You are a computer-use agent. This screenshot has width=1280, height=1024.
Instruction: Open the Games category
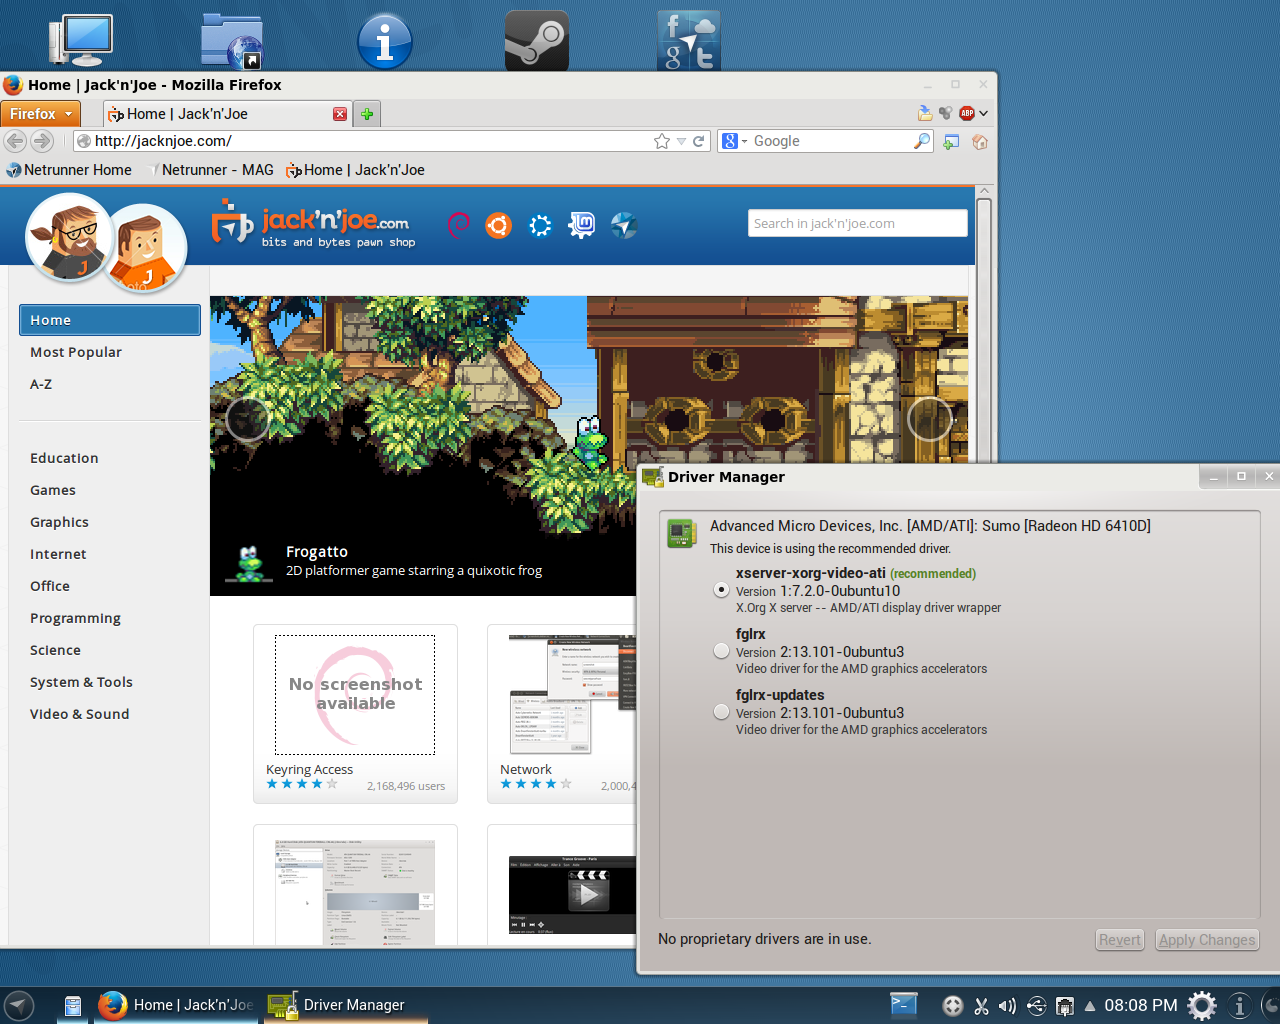(53, 490)
